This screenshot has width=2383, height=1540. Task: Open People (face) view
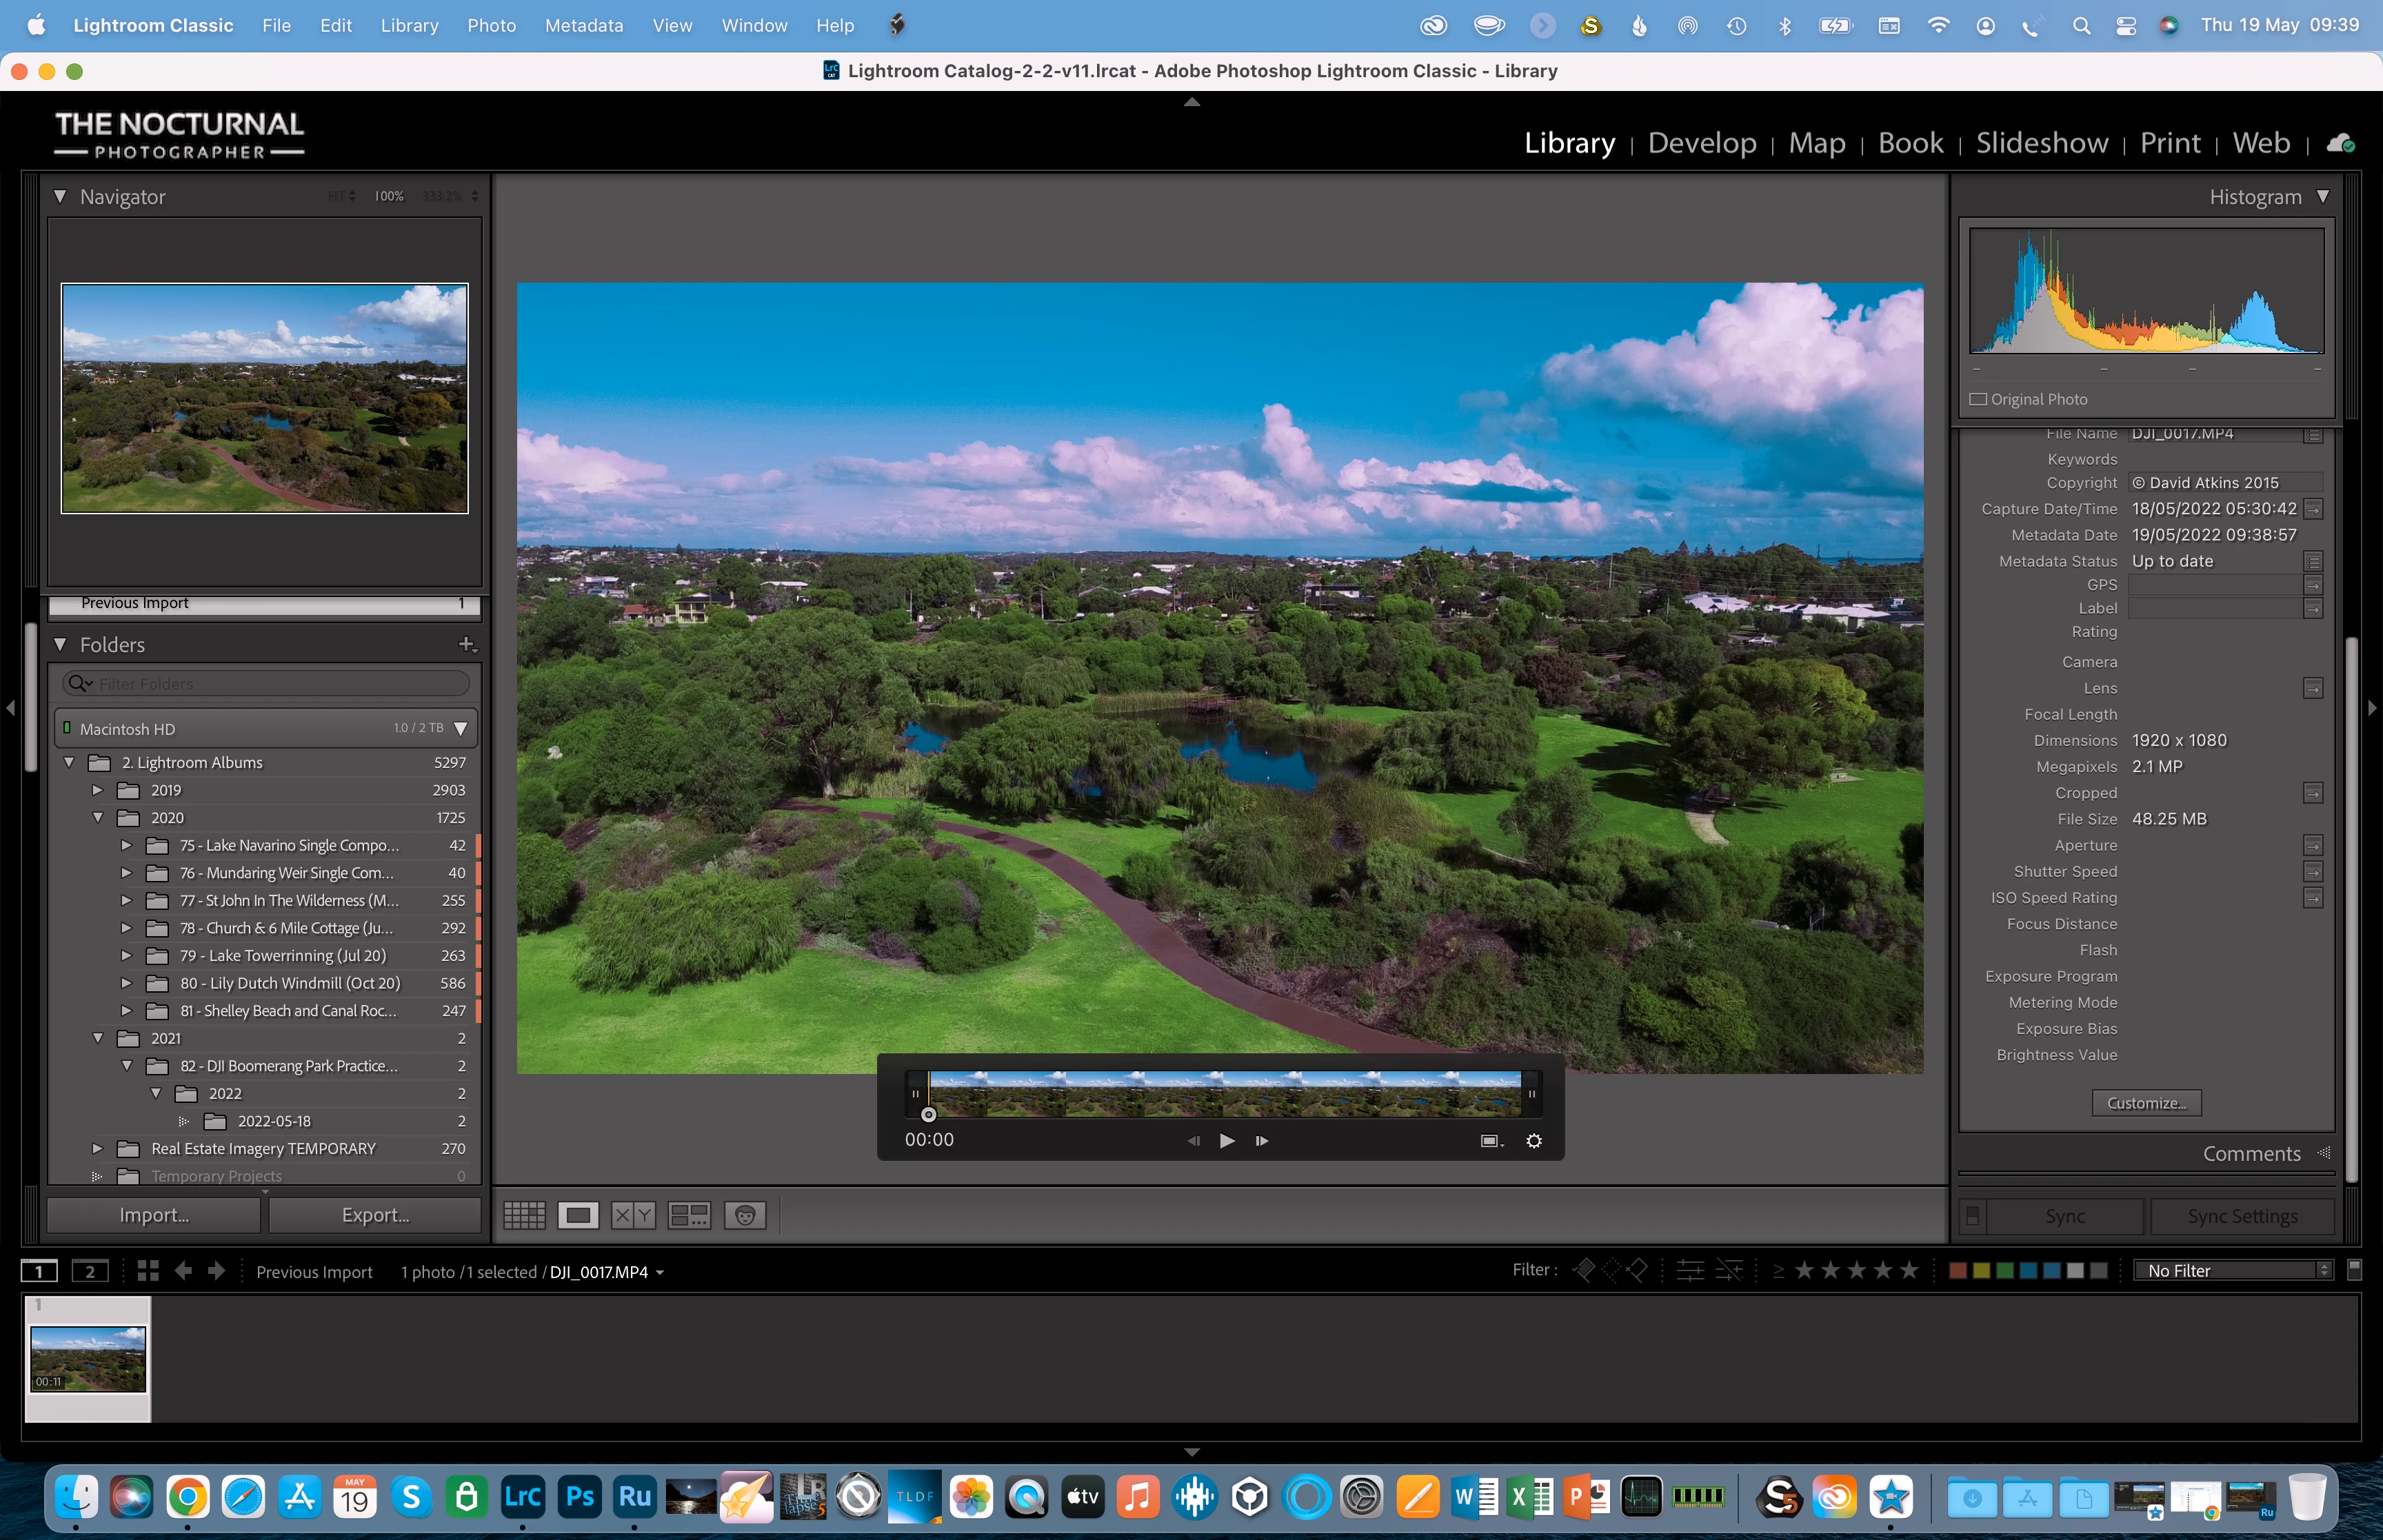point(745,1215)
